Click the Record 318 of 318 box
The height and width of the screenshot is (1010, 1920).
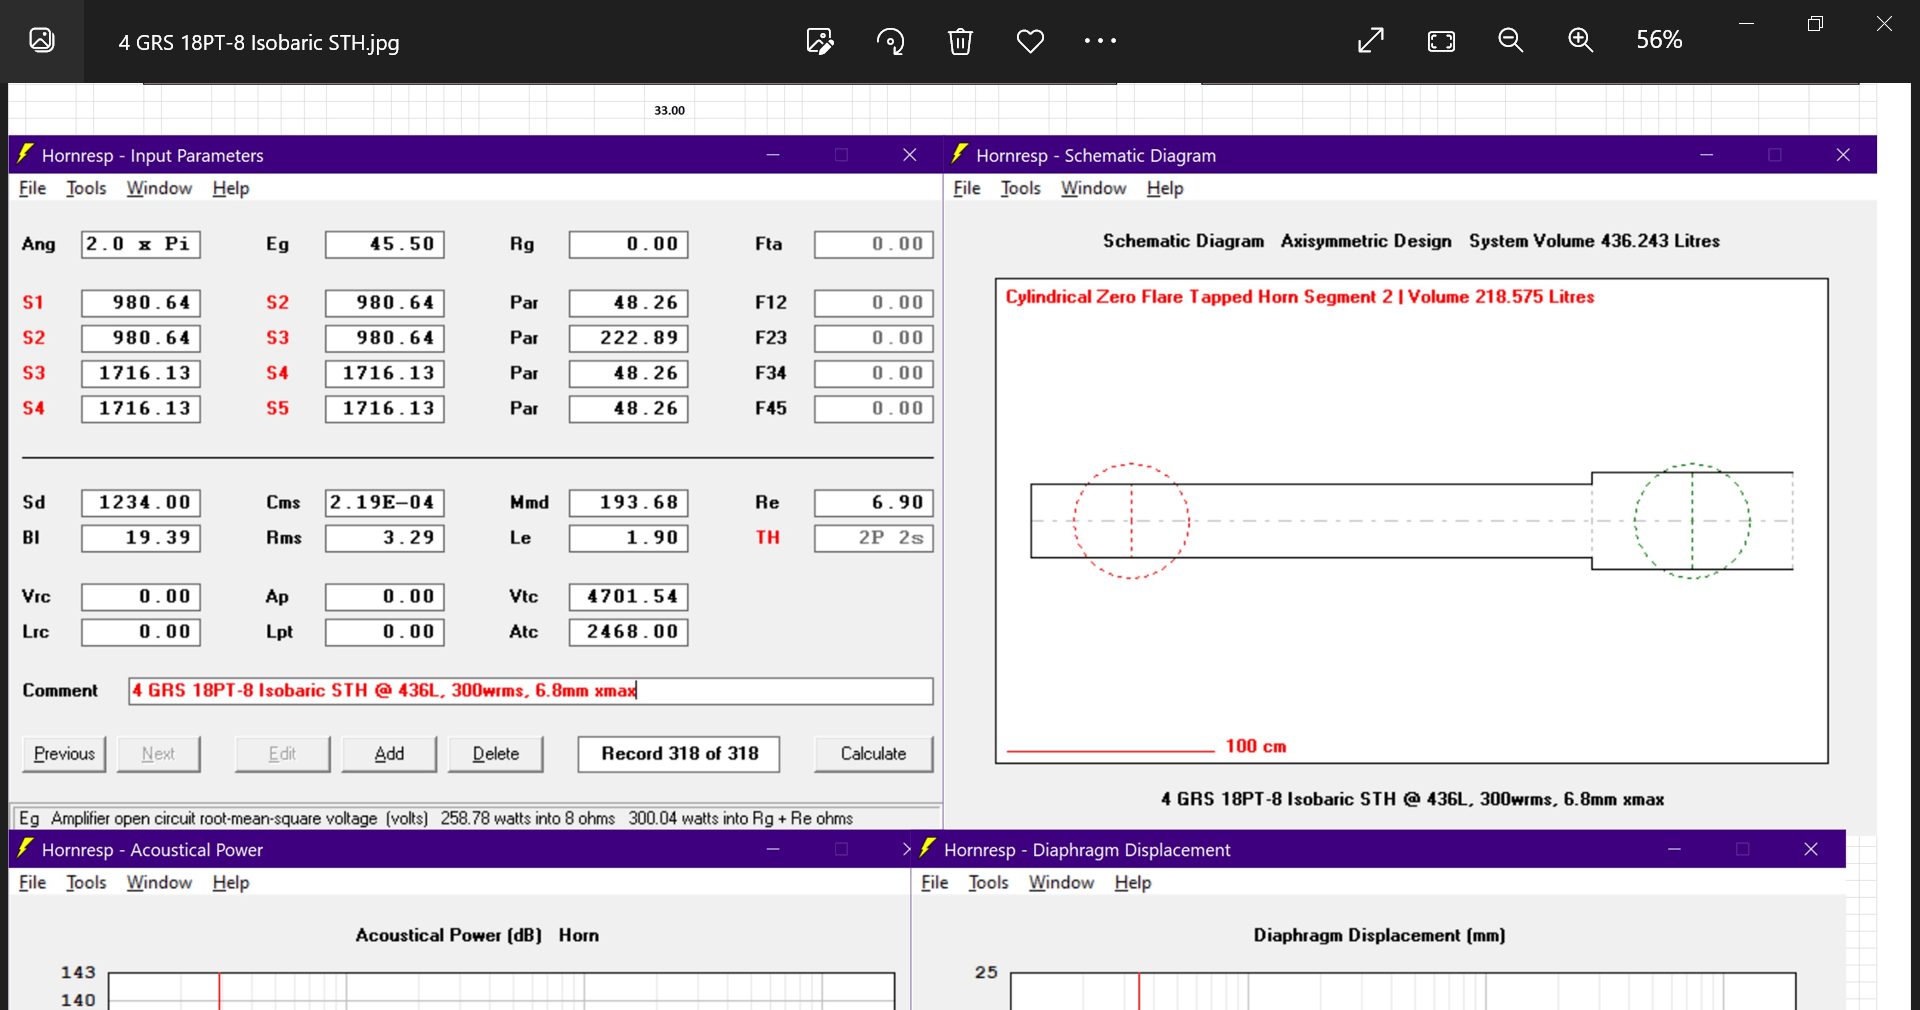click(x=679, y=754)
